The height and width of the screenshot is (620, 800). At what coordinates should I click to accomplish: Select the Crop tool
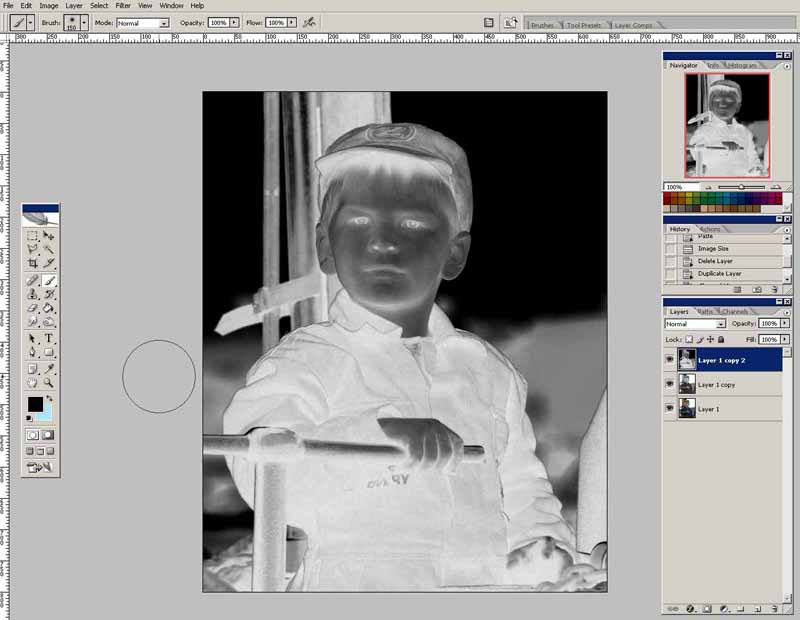(33, 264)
